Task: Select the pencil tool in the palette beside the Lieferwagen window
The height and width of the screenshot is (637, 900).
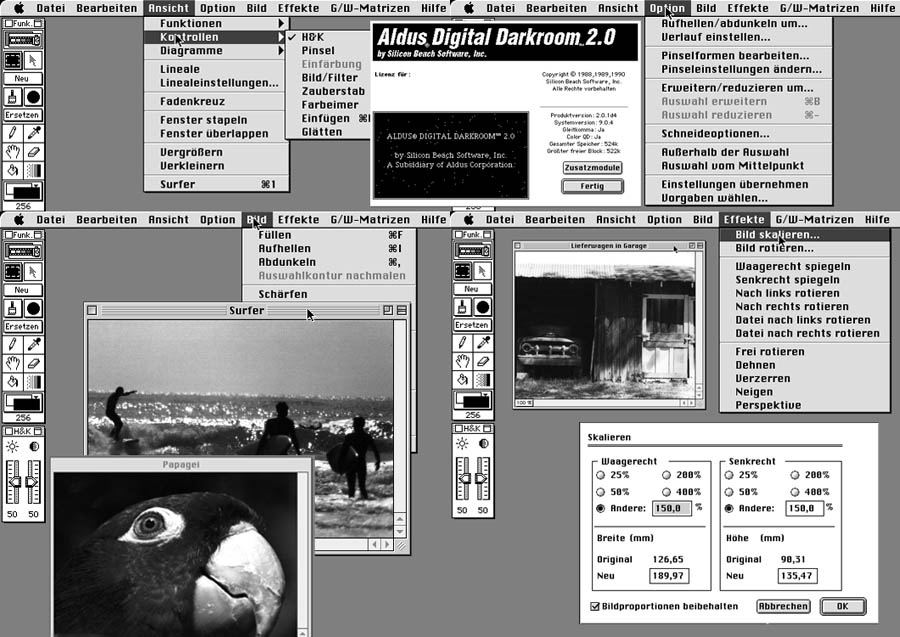Action: click(x=463, y=343)
